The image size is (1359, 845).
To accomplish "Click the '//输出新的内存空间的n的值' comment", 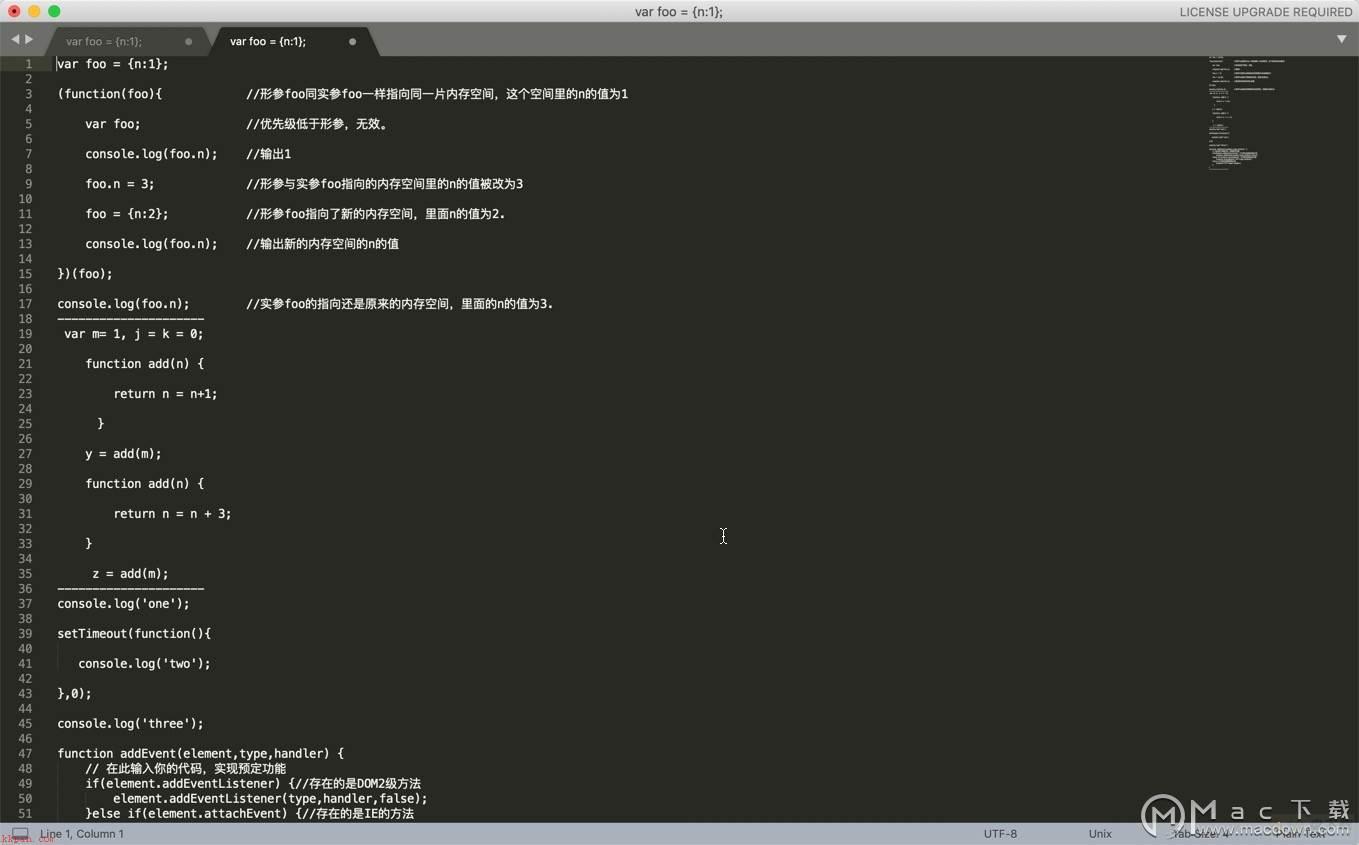I will (322, 244).
